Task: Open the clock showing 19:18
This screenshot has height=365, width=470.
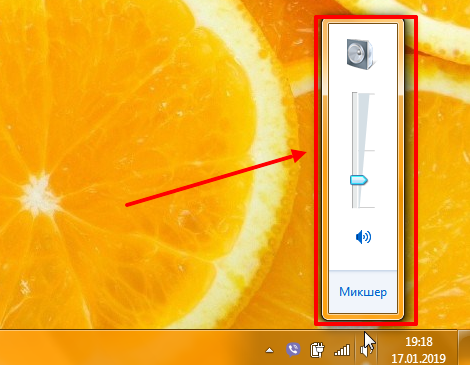Action: (419, 342)
